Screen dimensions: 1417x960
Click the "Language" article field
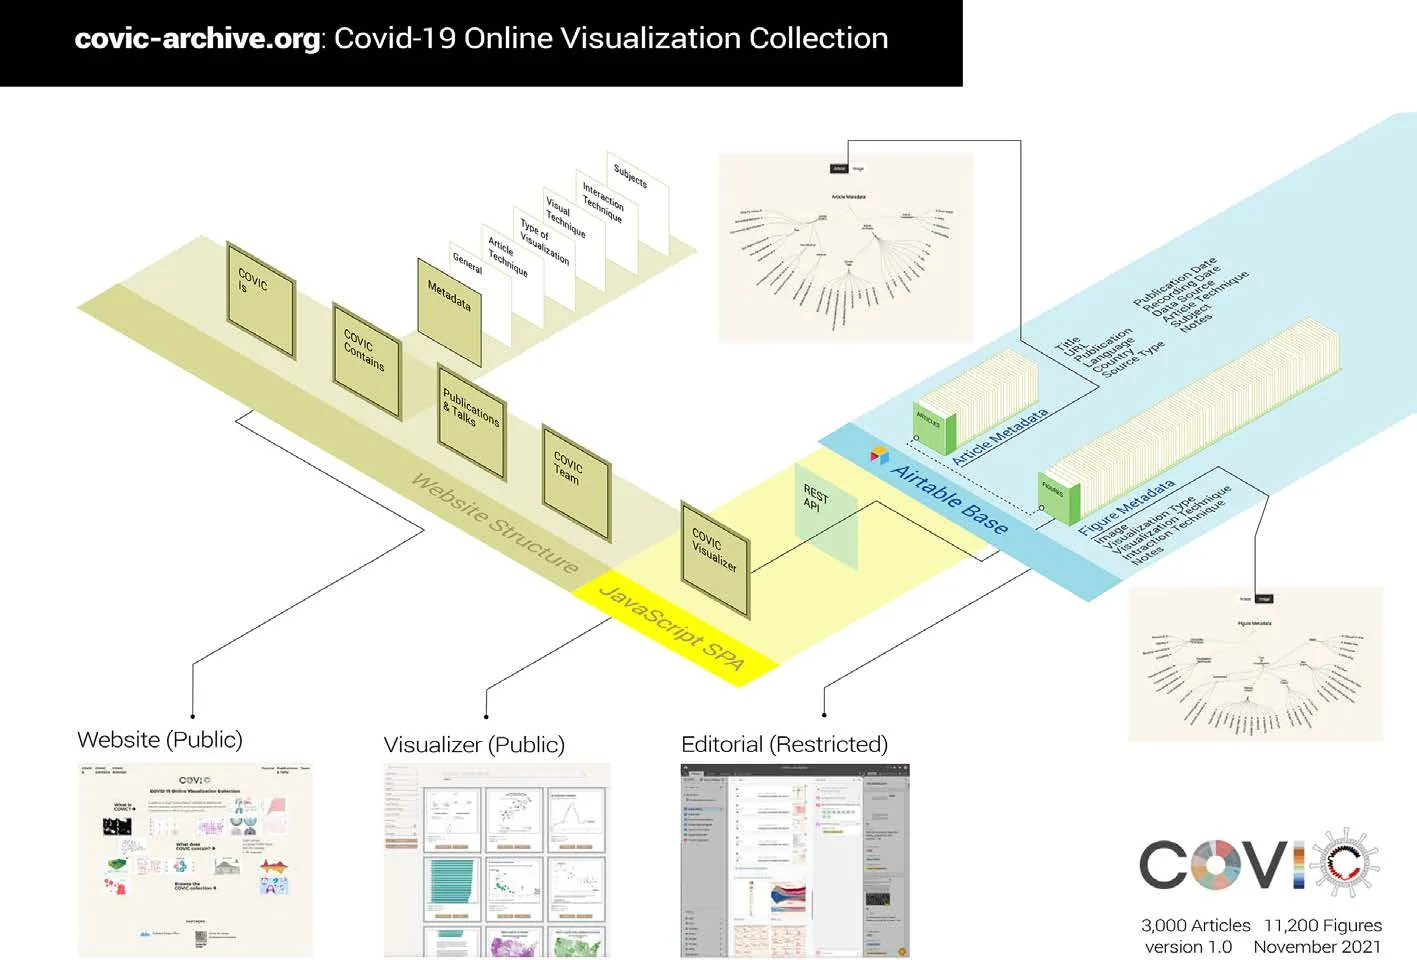click(x=1108, y=352)
